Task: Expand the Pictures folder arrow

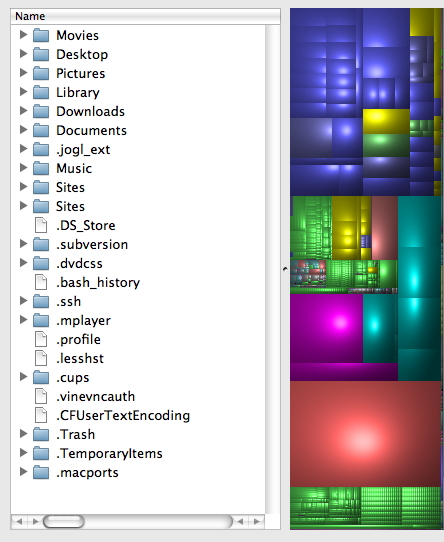Action: pos(23,73)
